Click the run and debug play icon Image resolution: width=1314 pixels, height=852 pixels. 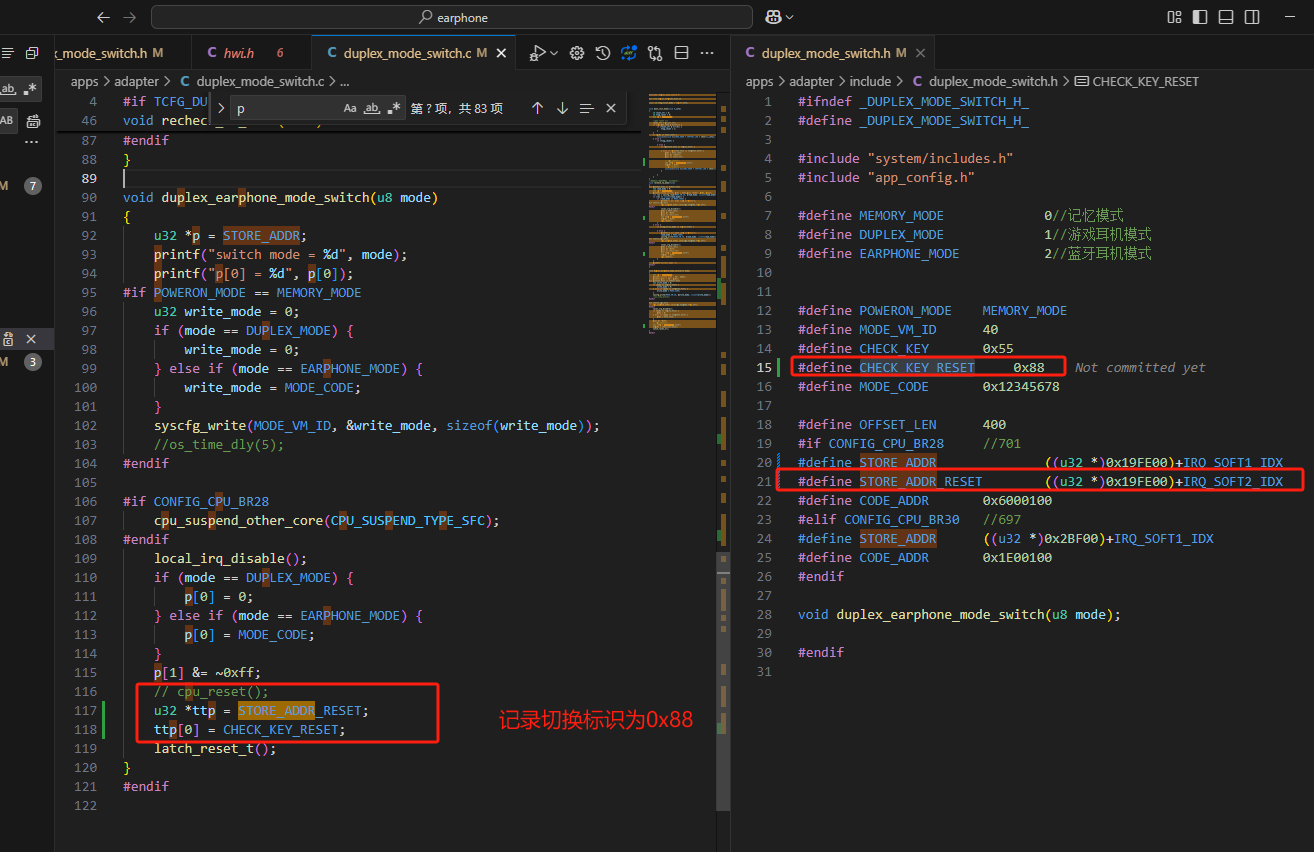coord(538,53)
